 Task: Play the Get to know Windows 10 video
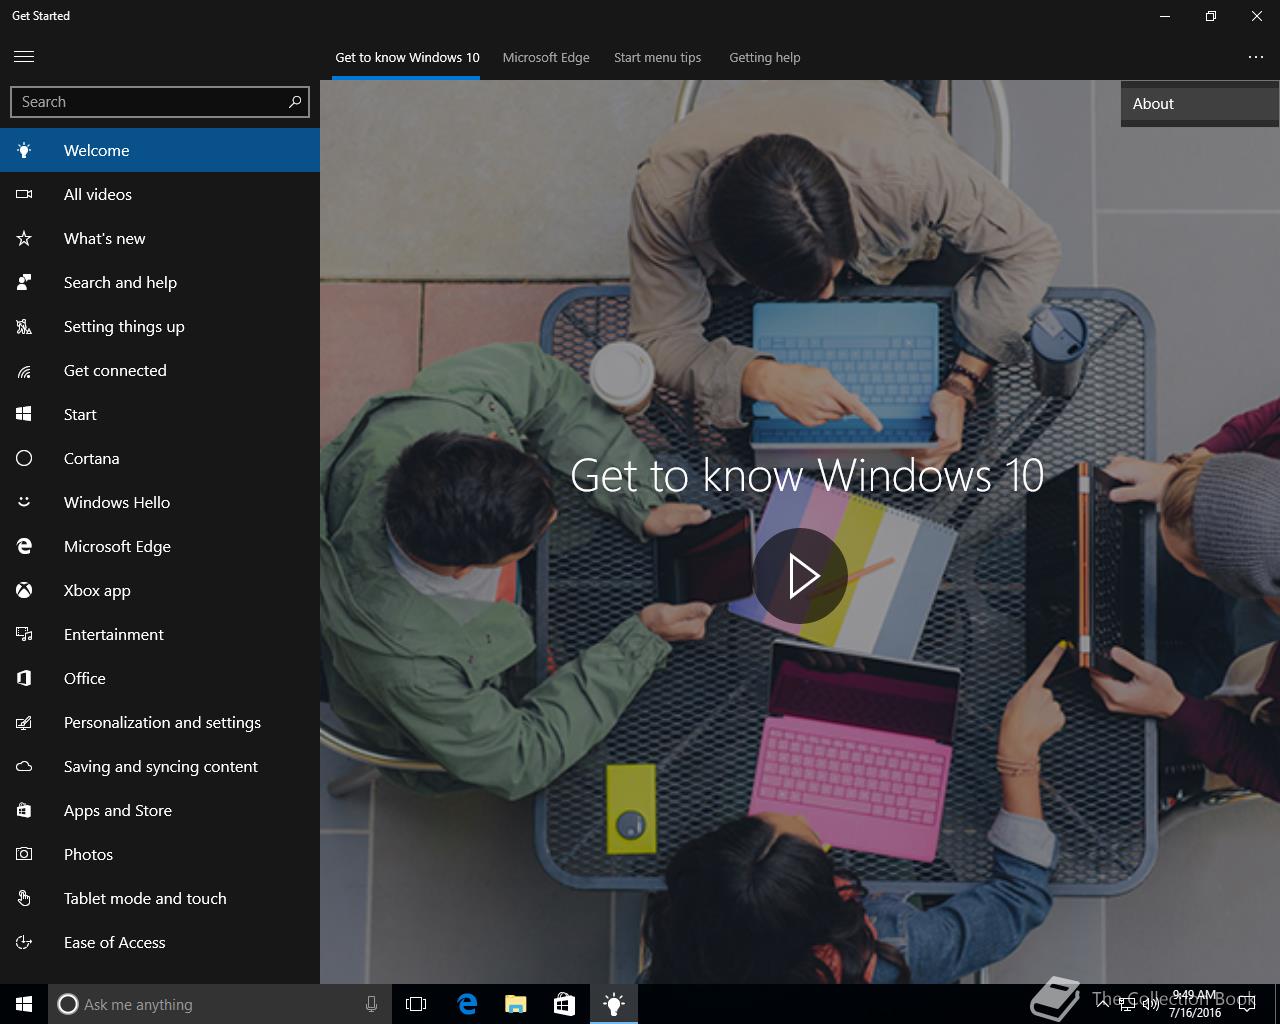[800, 576]
